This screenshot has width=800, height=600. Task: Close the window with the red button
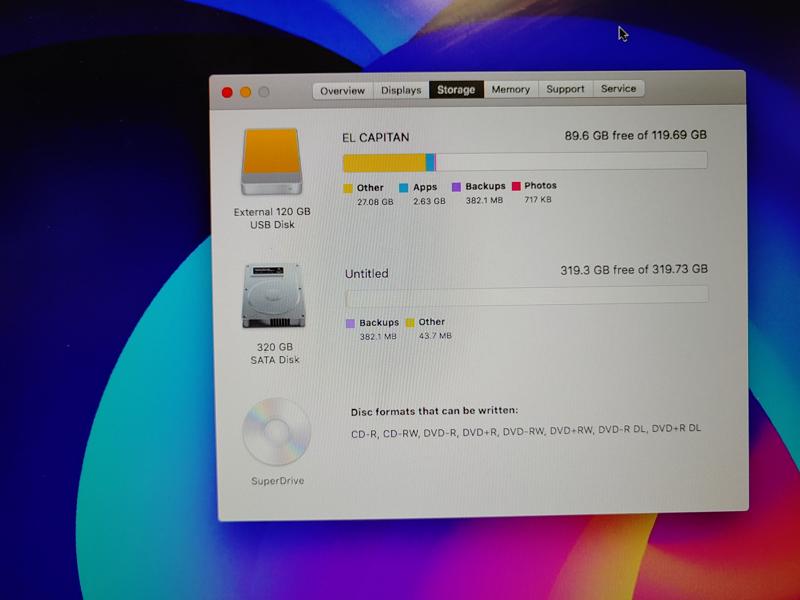227,92
